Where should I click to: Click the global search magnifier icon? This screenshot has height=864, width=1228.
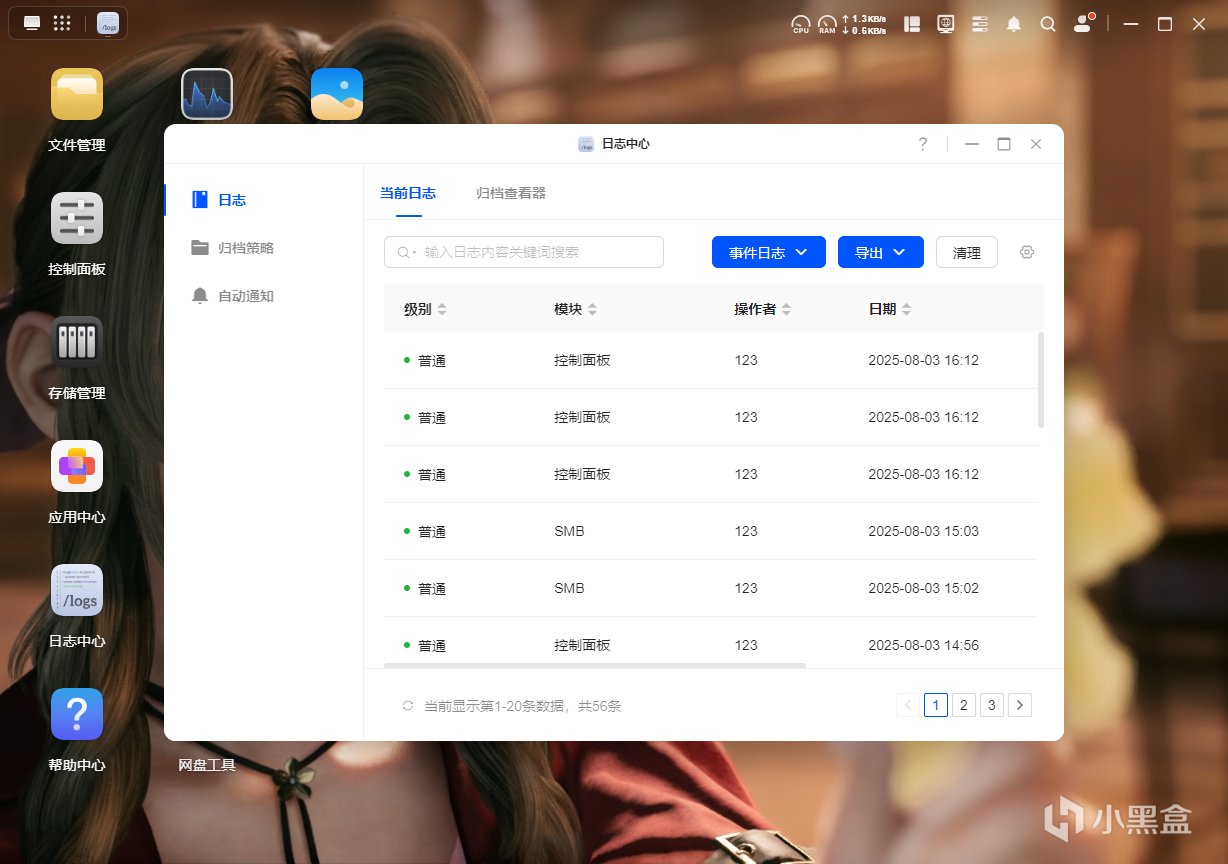[1048, 24]
